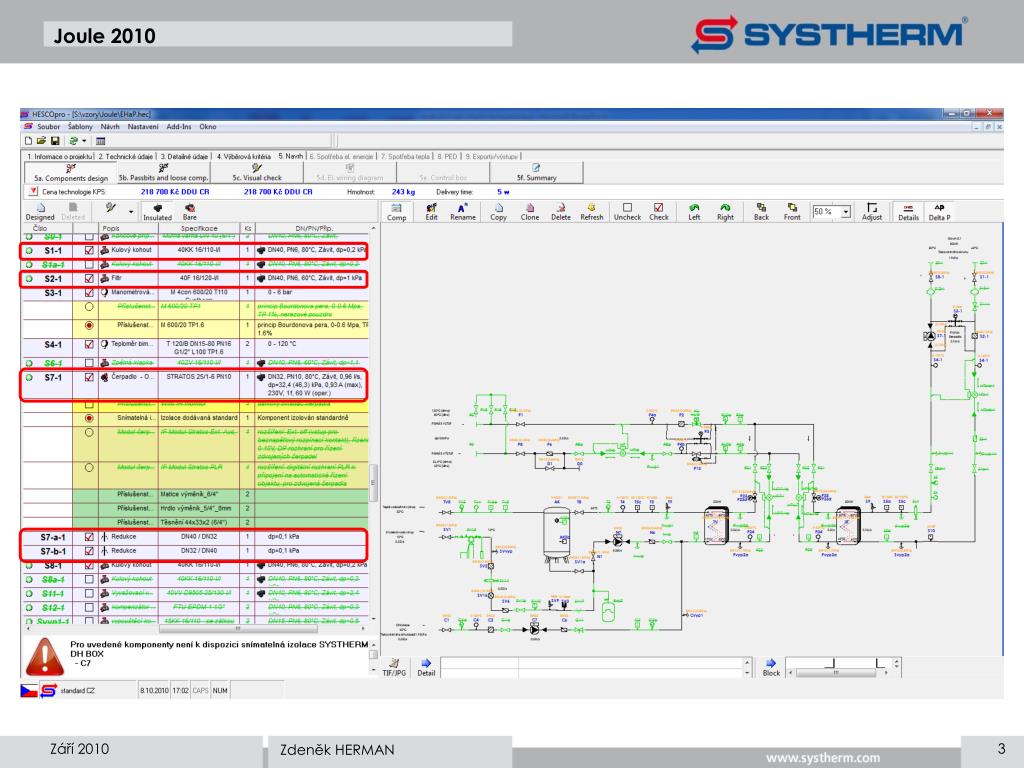Click the 5b. Passbits and loose comp. button
Screen dimensions: 1024x768
coord(163,172)
